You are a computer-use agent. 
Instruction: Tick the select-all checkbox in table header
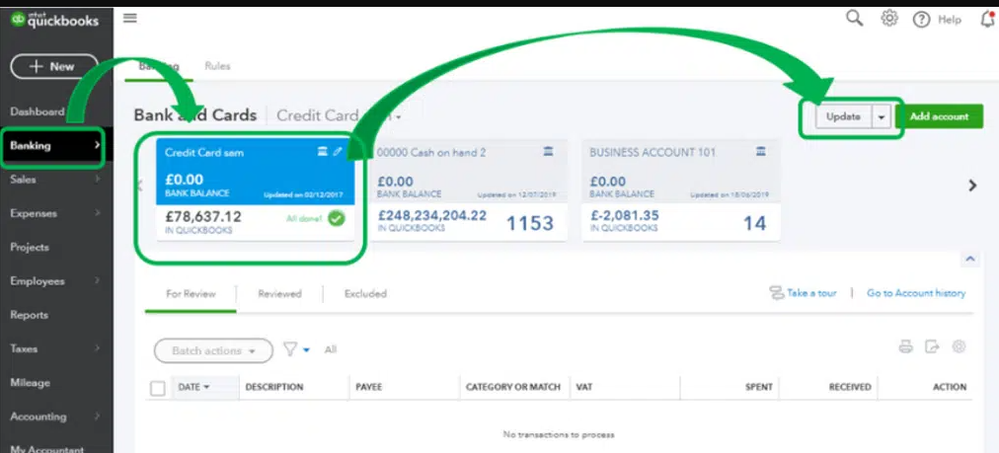157,387
